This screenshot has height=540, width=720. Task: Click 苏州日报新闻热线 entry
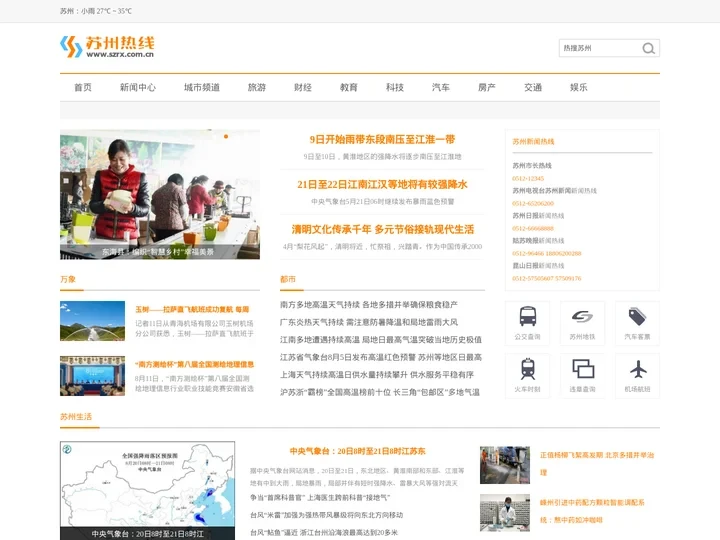[x=538, y=215]
